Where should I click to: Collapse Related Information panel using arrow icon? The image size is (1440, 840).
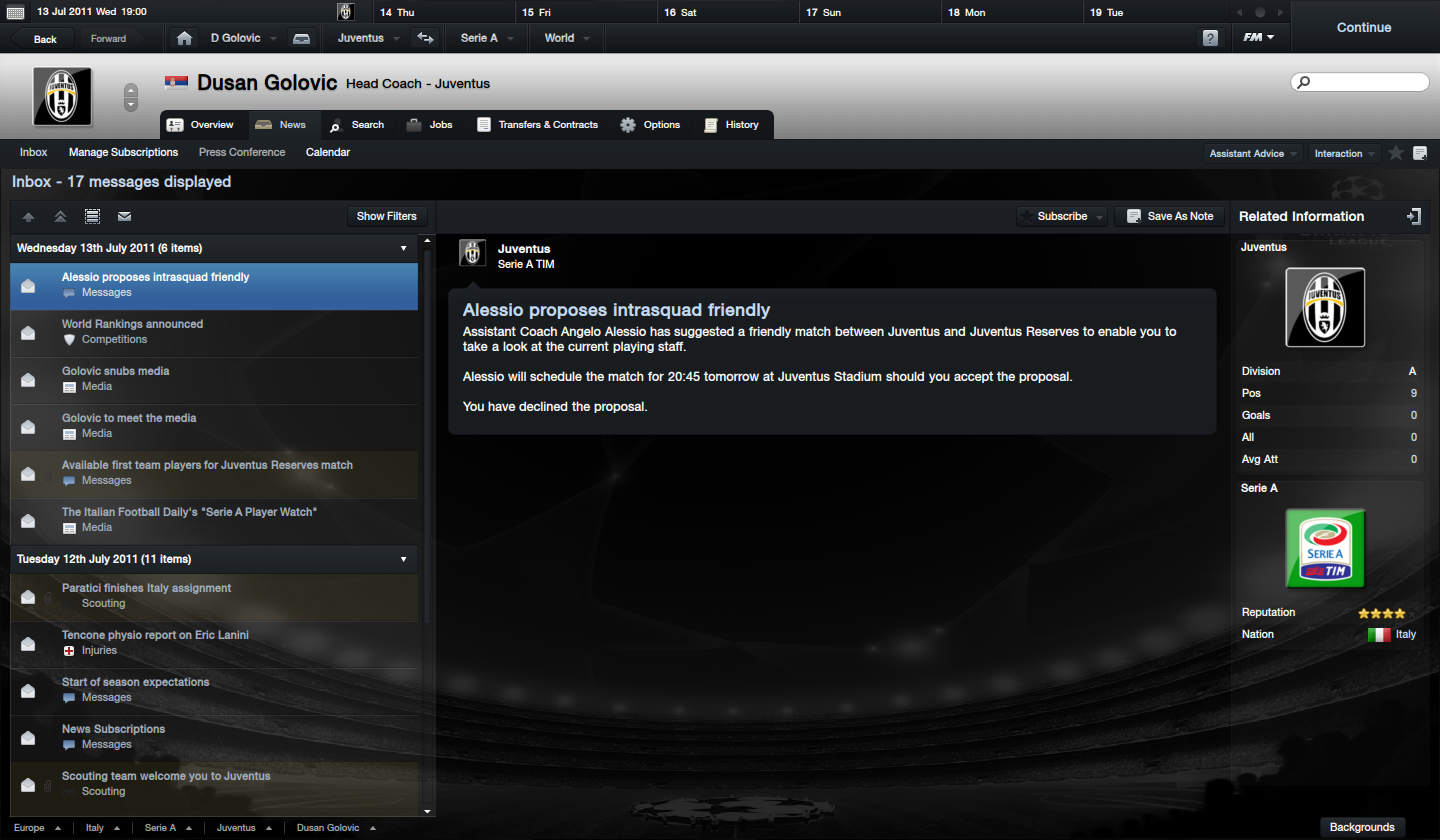(1413, 216)
